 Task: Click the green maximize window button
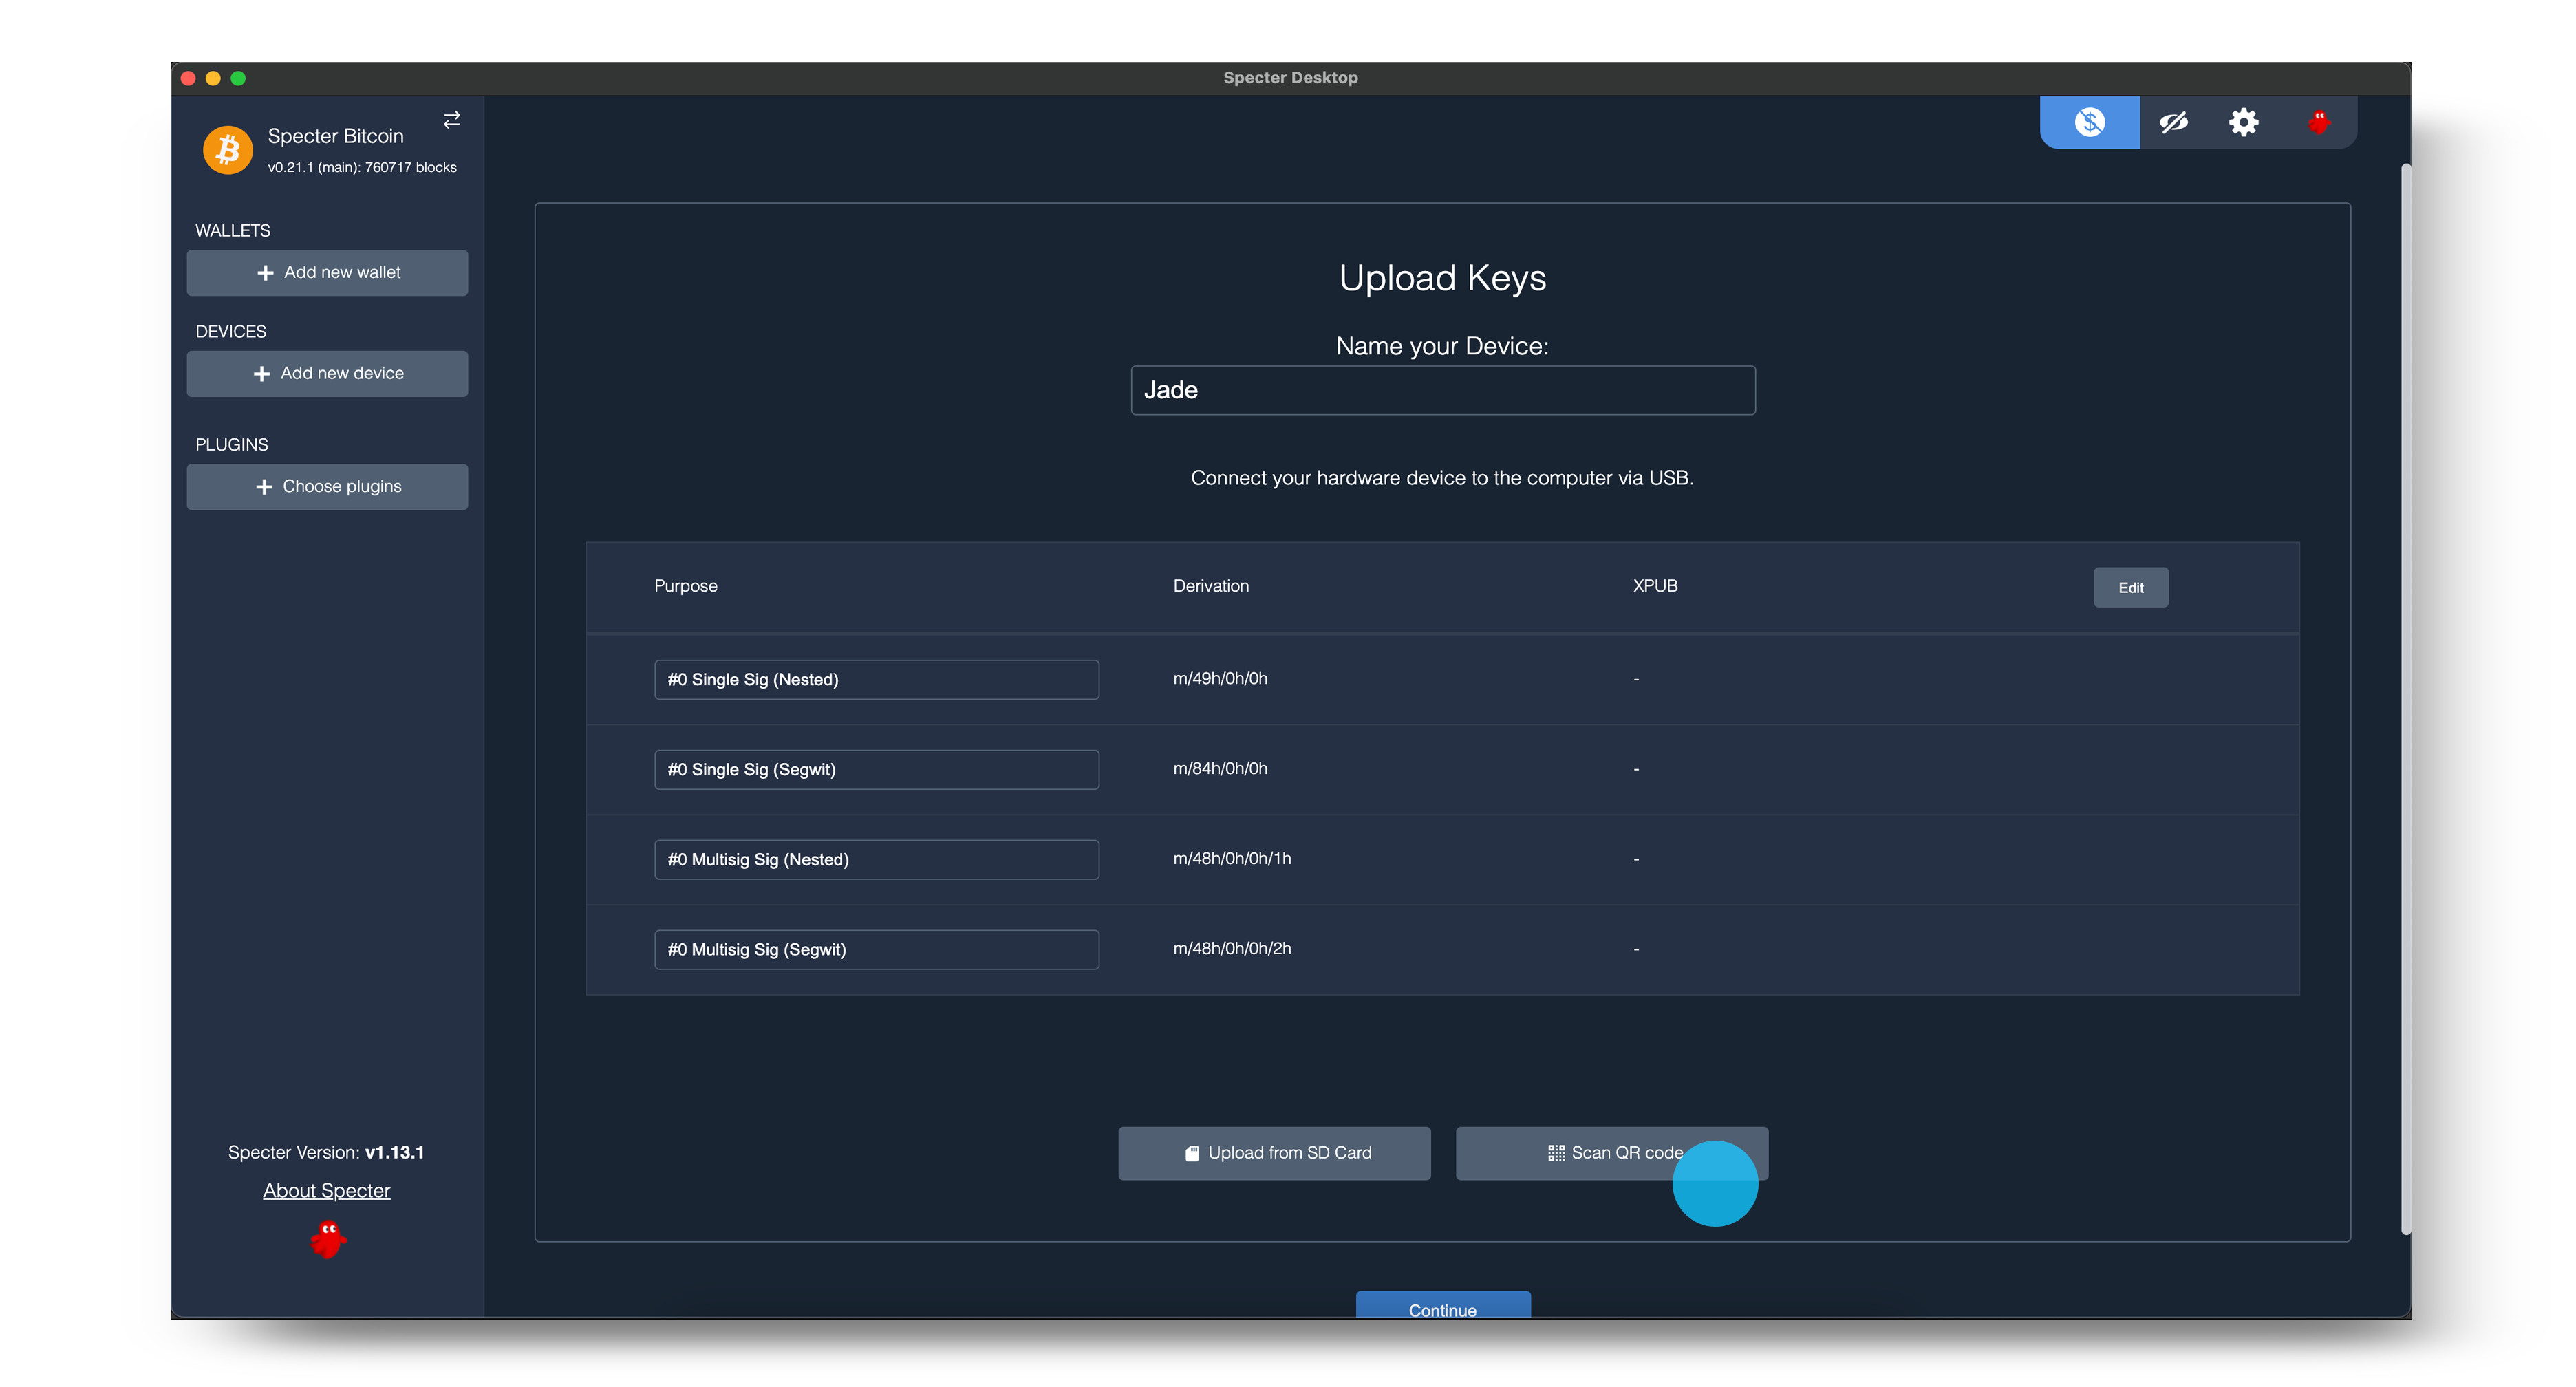tap(238, 78)
